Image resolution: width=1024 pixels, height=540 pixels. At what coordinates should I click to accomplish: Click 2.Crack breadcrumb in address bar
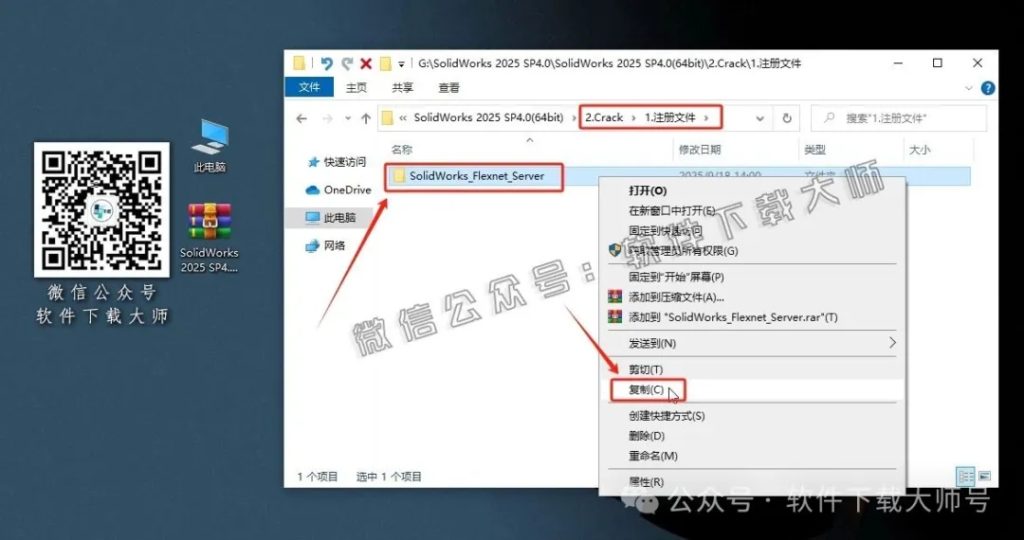604,118
